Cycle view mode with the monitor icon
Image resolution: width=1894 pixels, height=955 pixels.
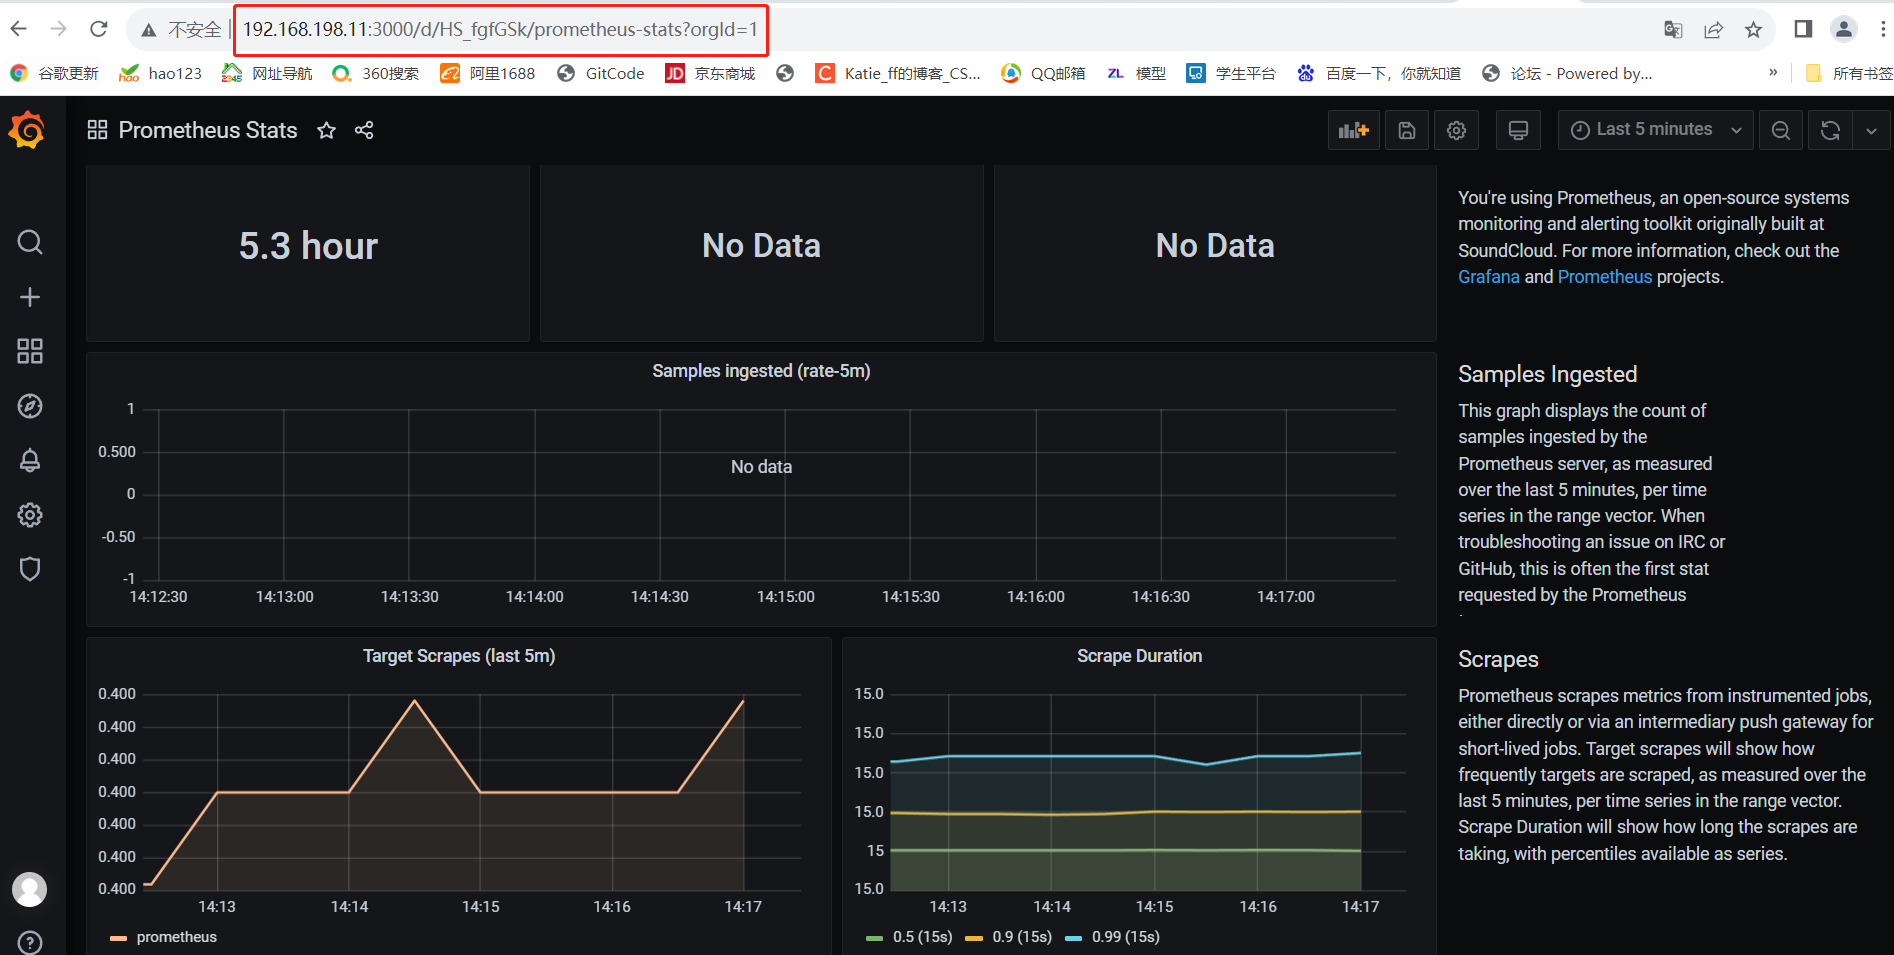(1518, 130)
